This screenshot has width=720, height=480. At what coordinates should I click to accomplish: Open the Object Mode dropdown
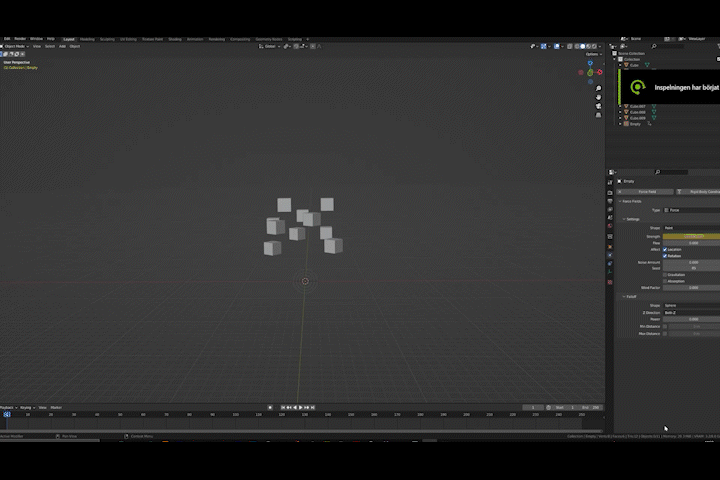point(15,46)
